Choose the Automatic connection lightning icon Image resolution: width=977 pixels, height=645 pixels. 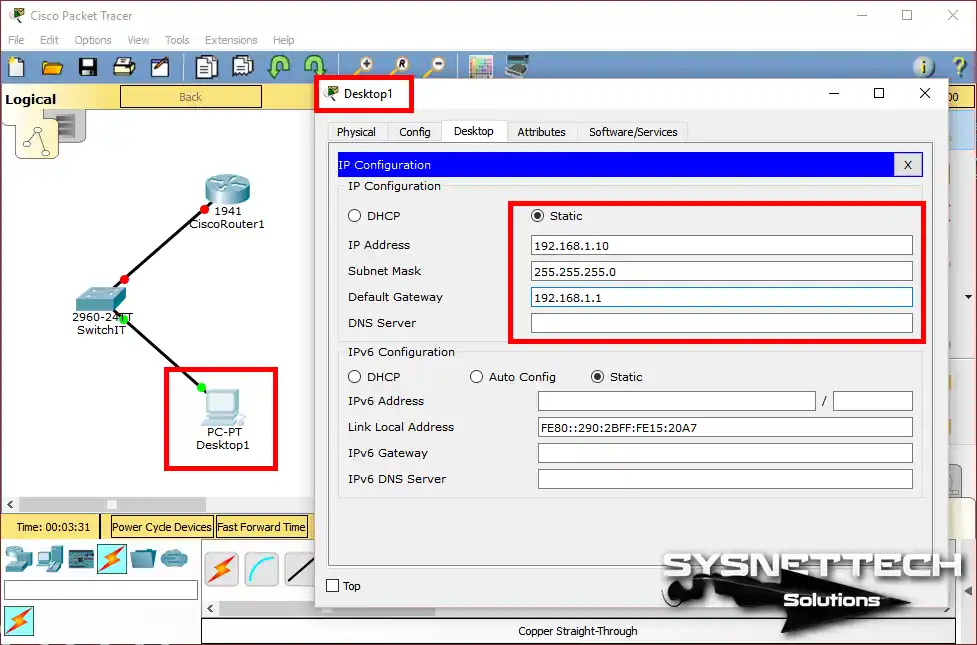[x=221, y=567]
